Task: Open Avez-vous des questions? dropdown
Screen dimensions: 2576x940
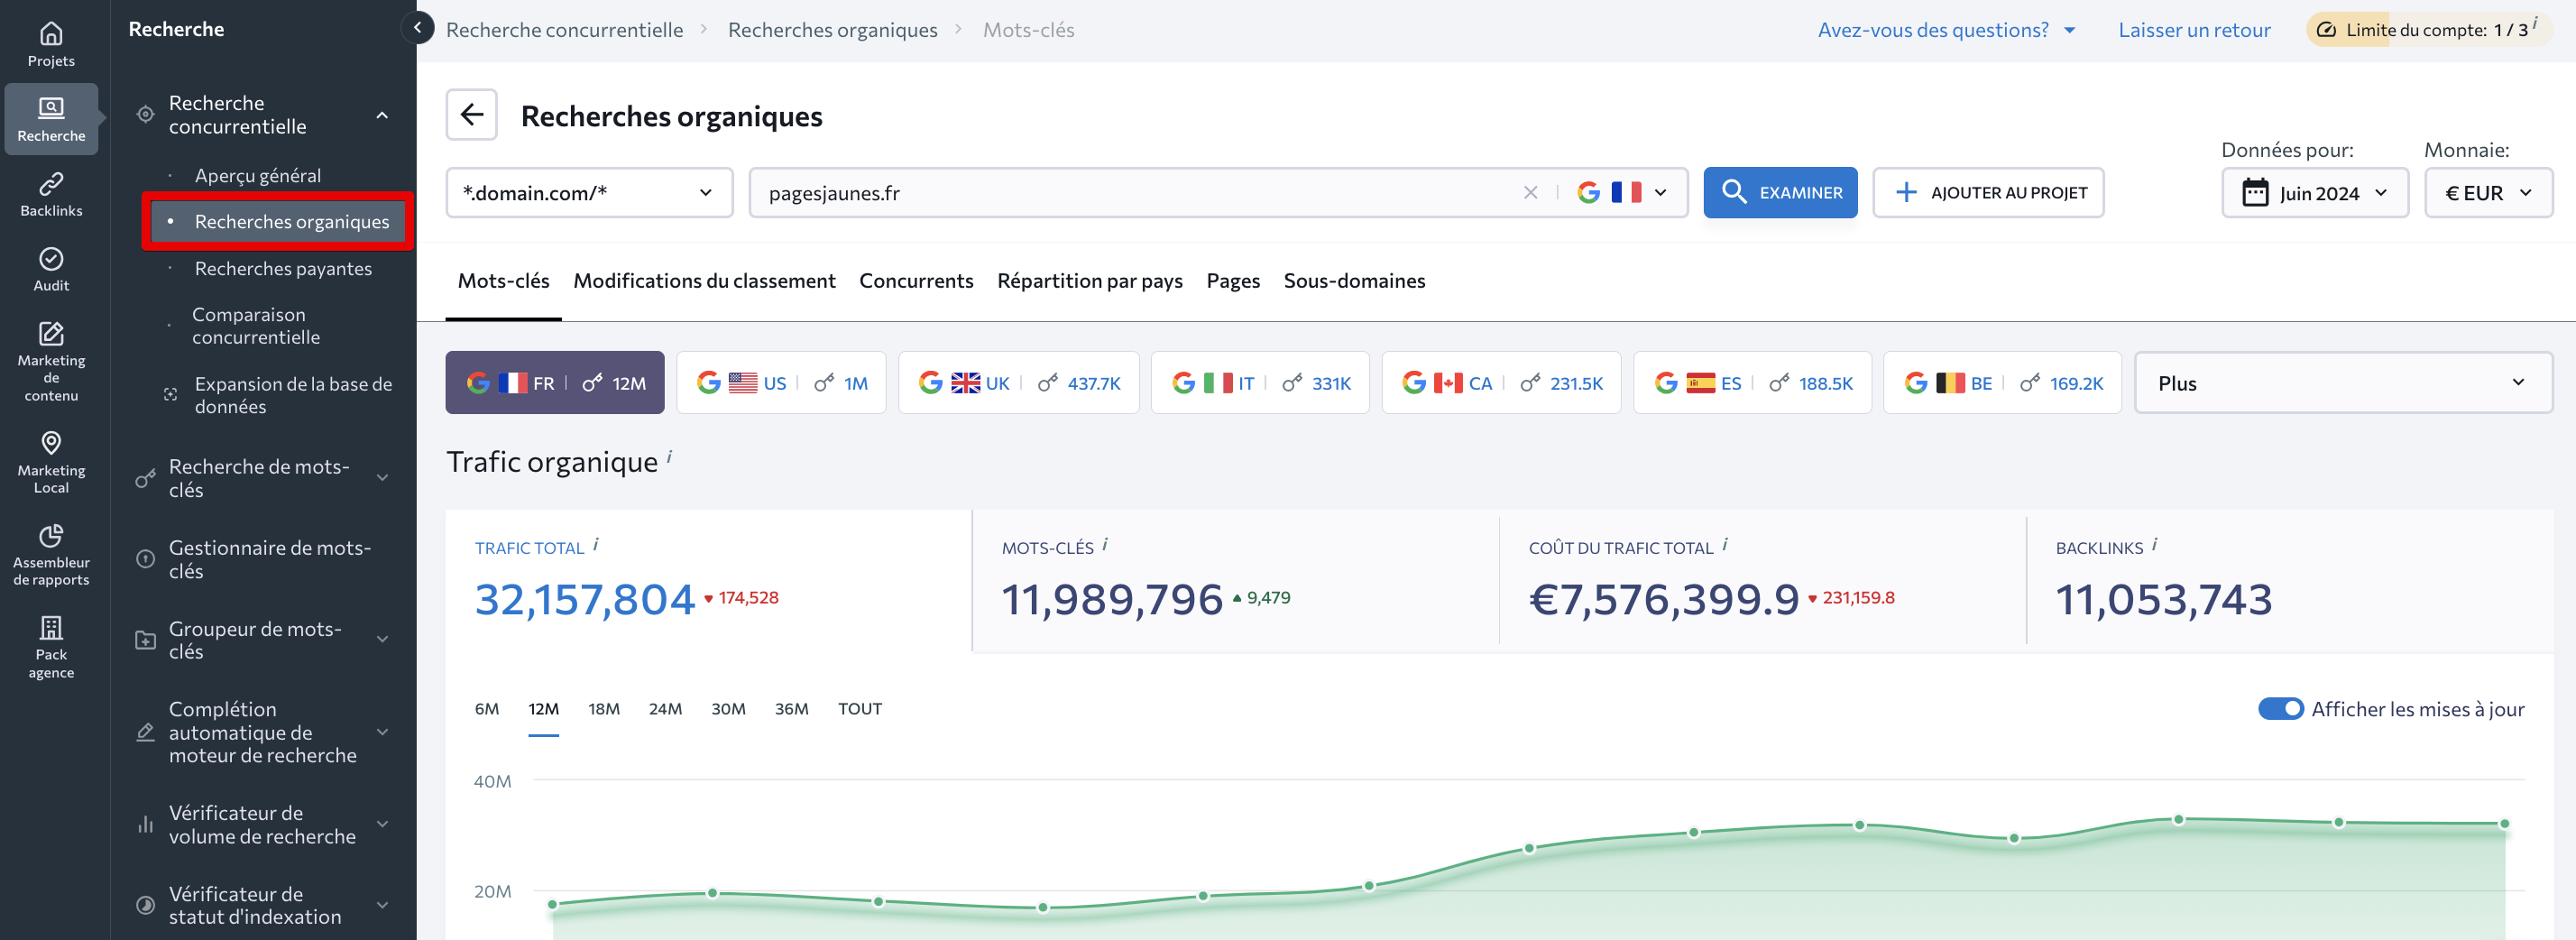Action: point(1946,29)
